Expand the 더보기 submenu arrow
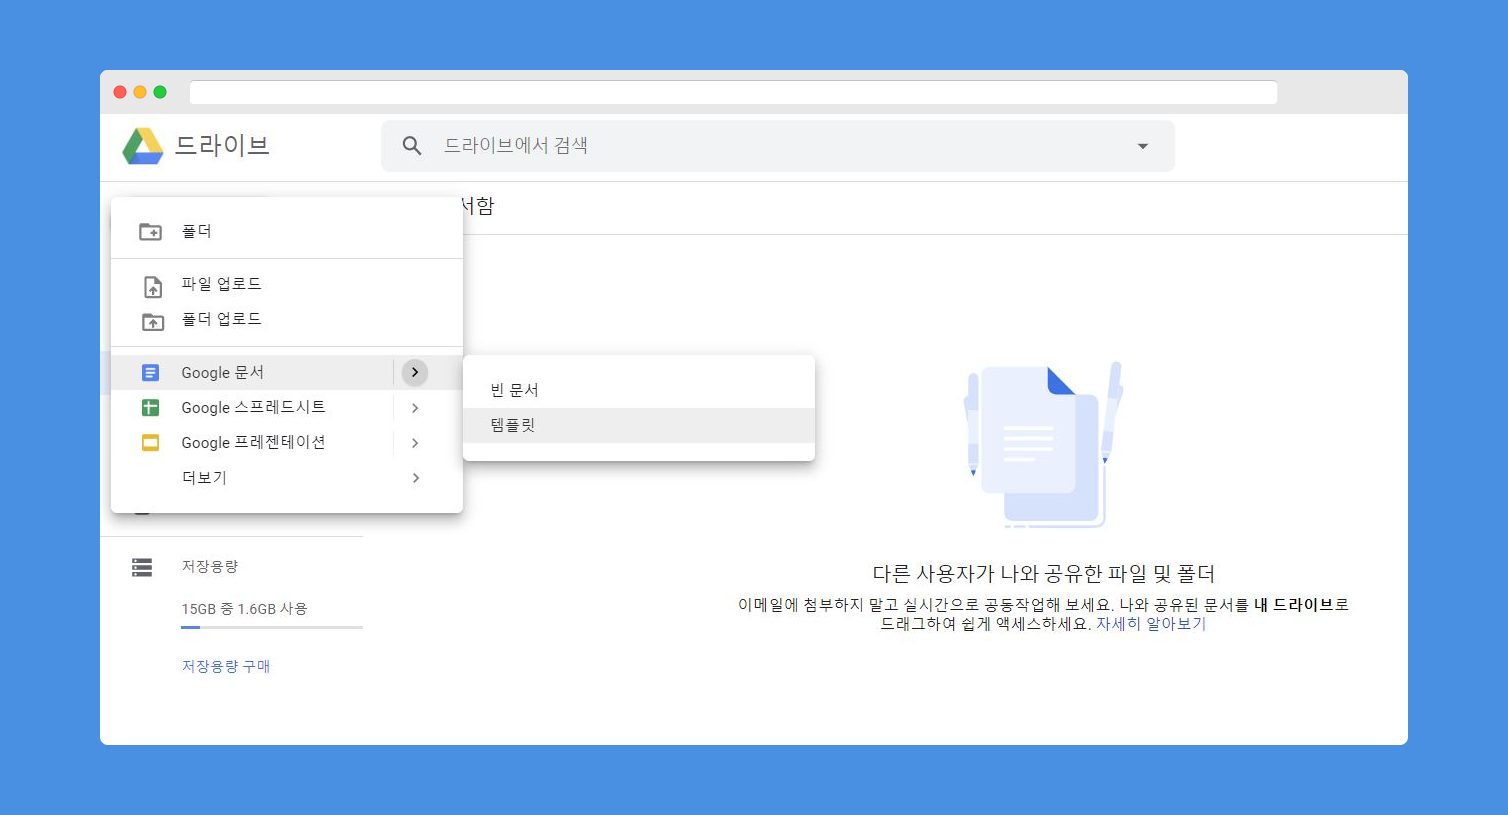 (415, 478)
